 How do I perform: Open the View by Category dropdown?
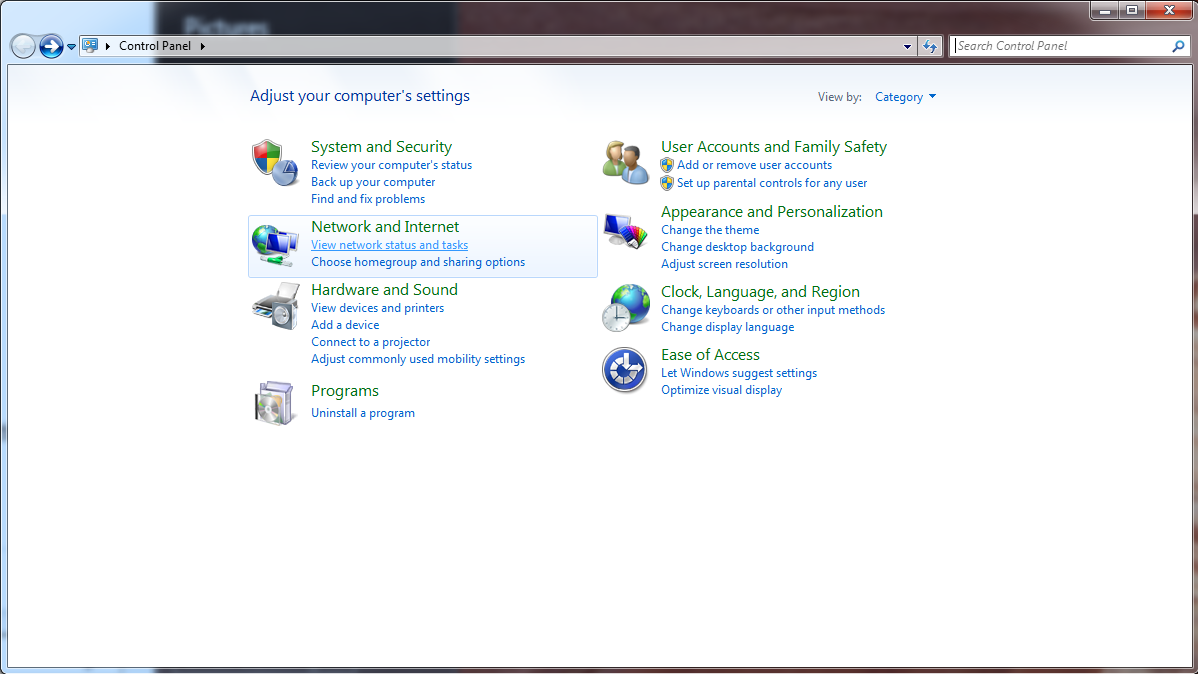click(905, 97)
